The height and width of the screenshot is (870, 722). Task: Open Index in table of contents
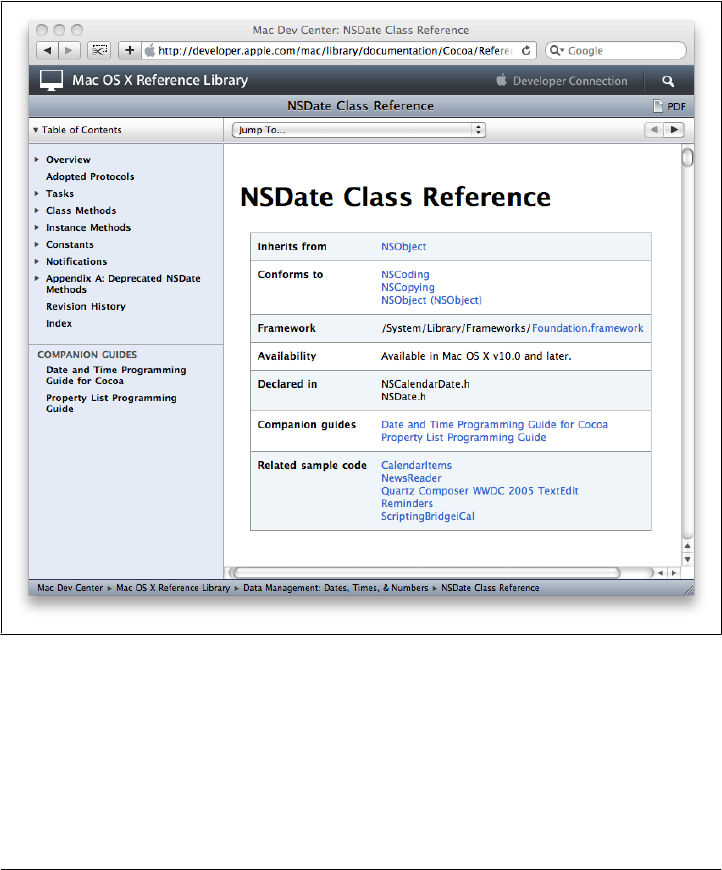tap(59, 323)
